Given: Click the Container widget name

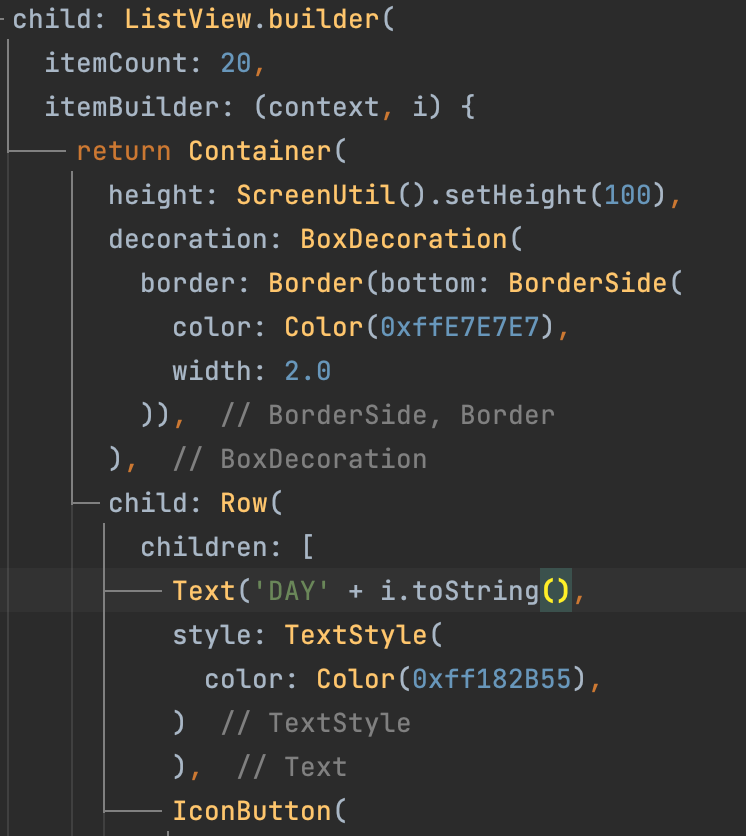Looking at the screenshot, I should point(260,151).
